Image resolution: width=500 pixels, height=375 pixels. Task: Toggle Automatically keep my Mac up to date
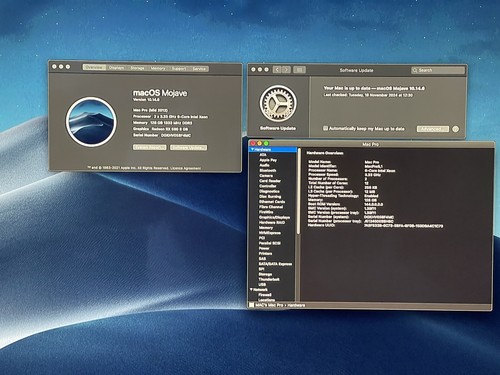[325, 128]
